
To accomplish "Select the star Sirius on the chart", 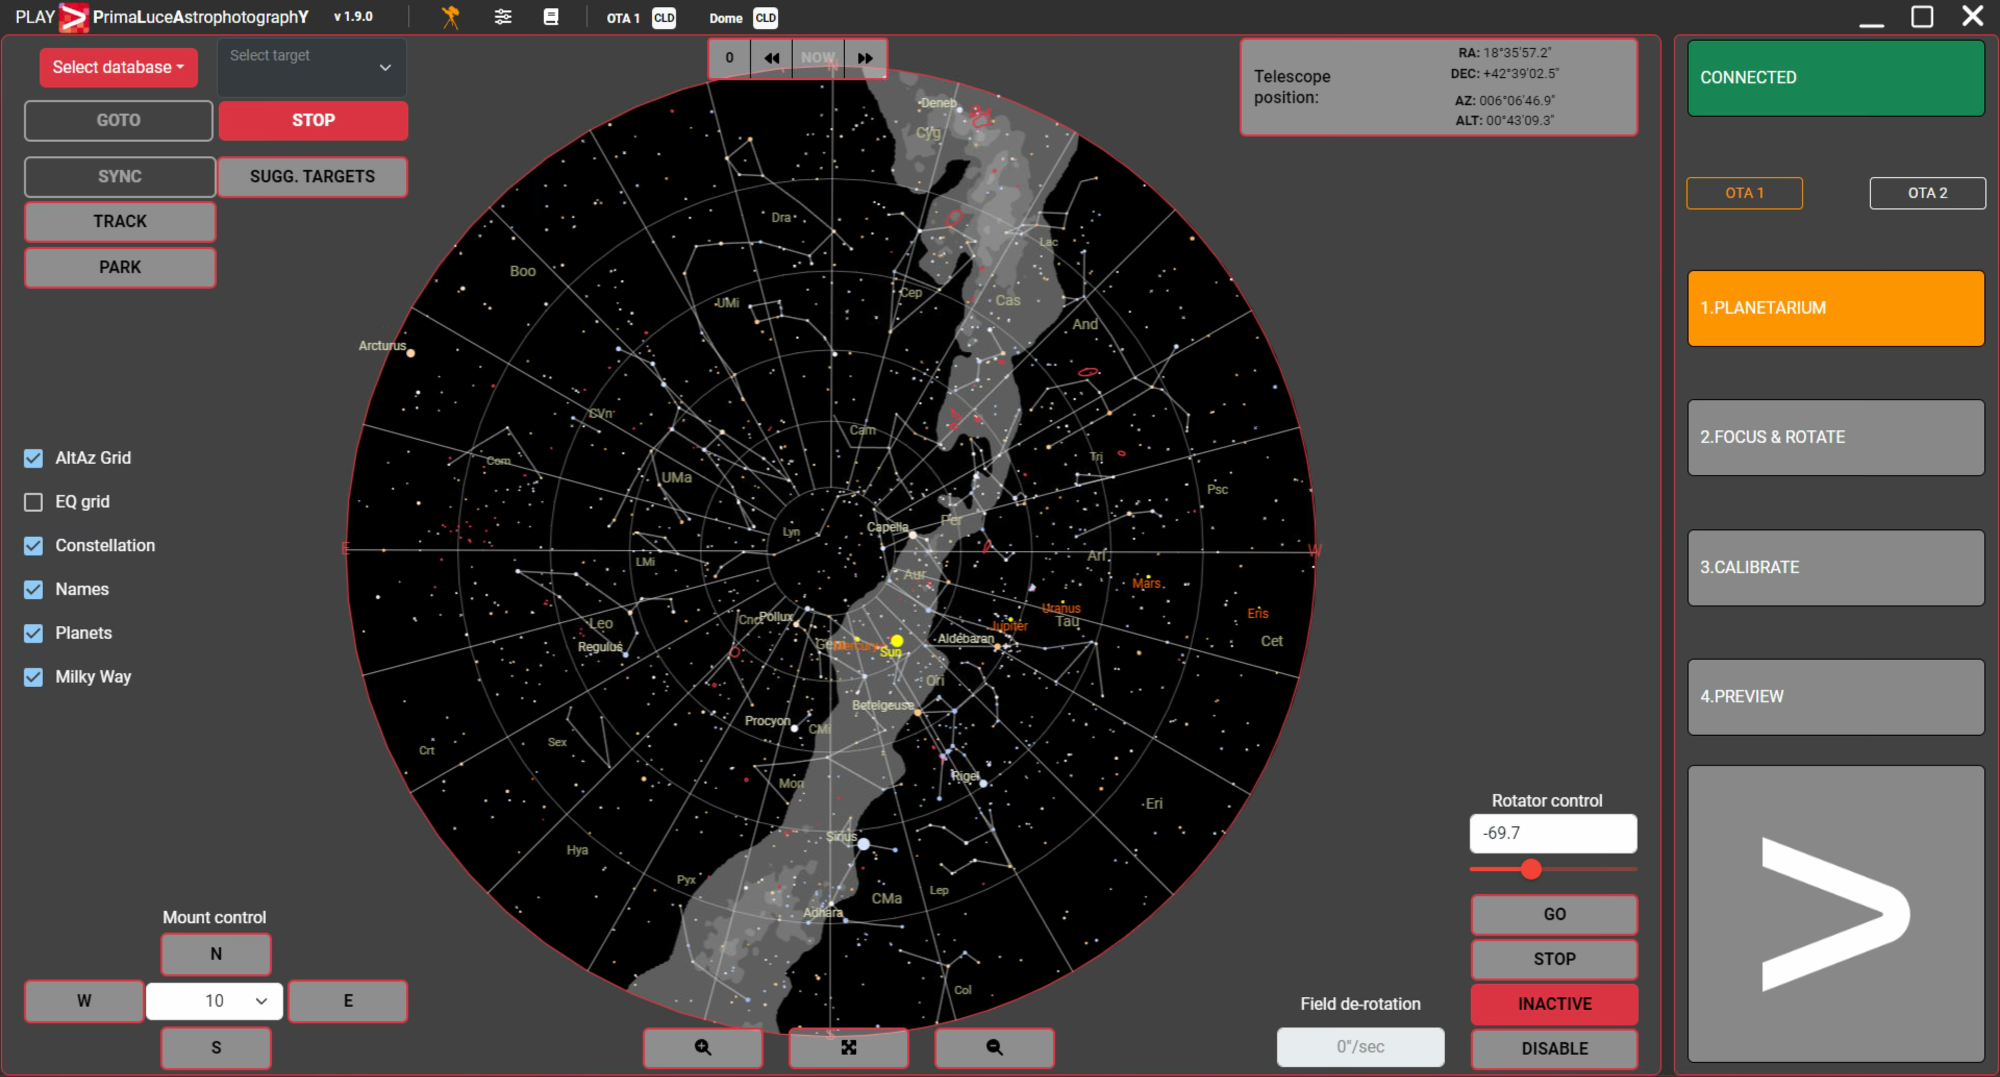I will pos(864,844).
